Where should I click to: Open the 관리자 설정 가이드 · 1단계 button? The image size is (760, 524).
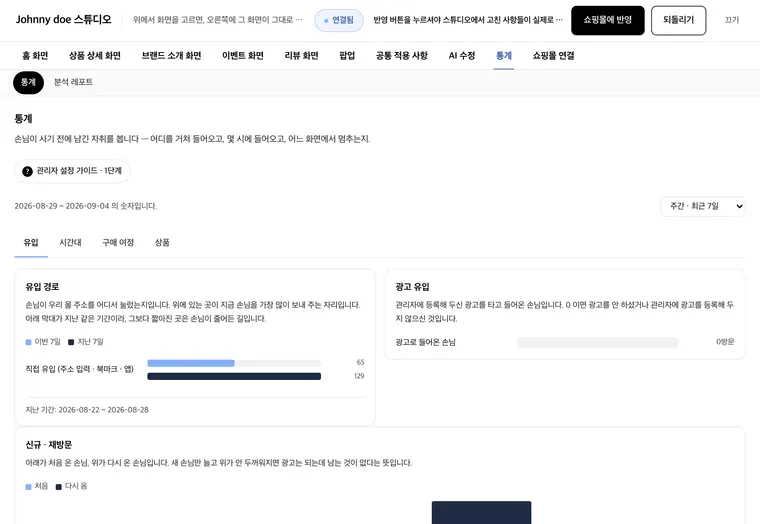click(73, 171)
